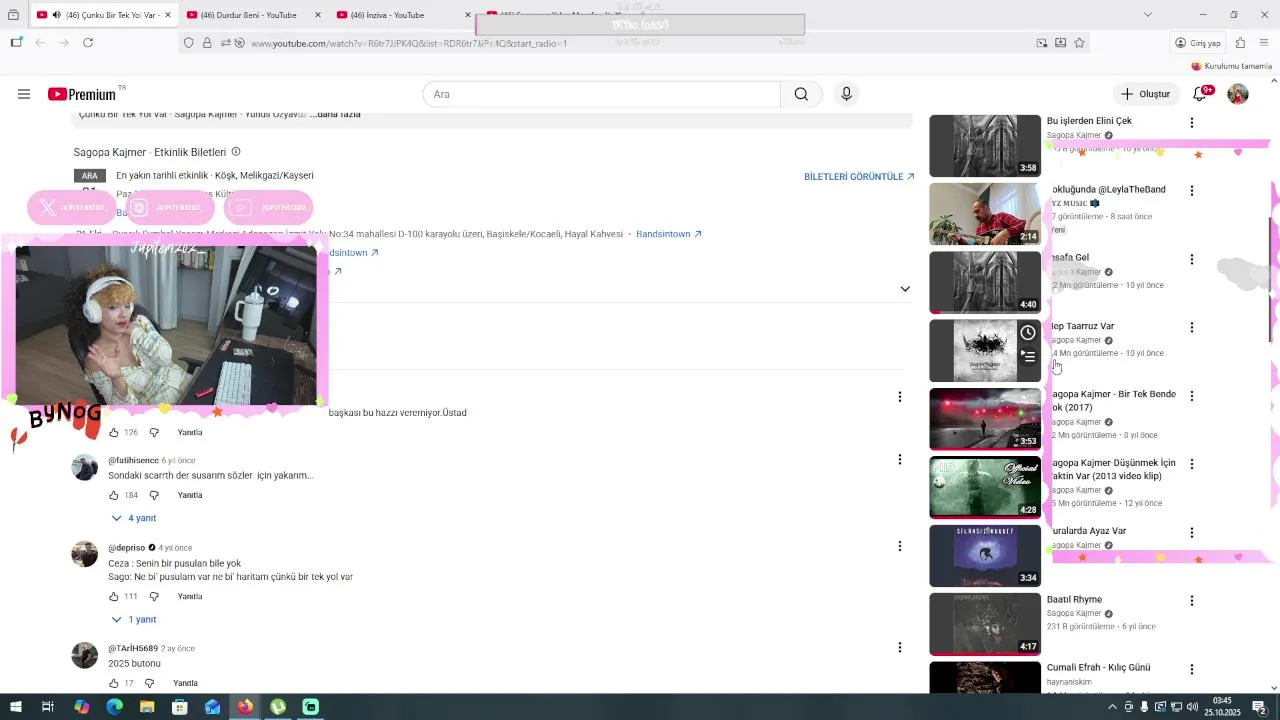Open the Firefox View icon

(13, 15)
